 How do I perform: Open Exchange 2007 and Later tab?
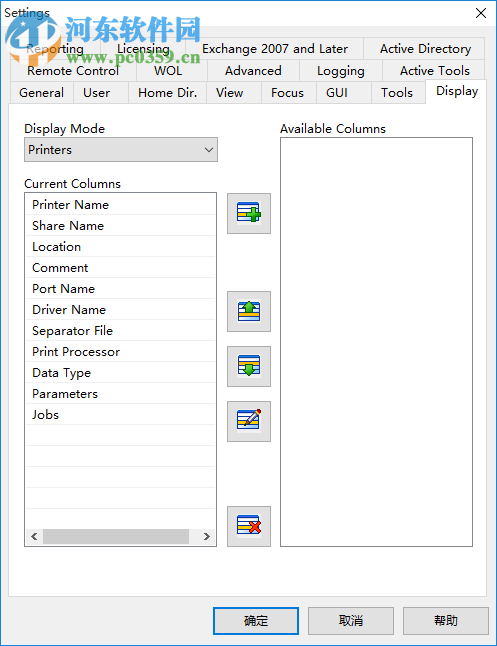pyautogui.click(x=274, y=49)
